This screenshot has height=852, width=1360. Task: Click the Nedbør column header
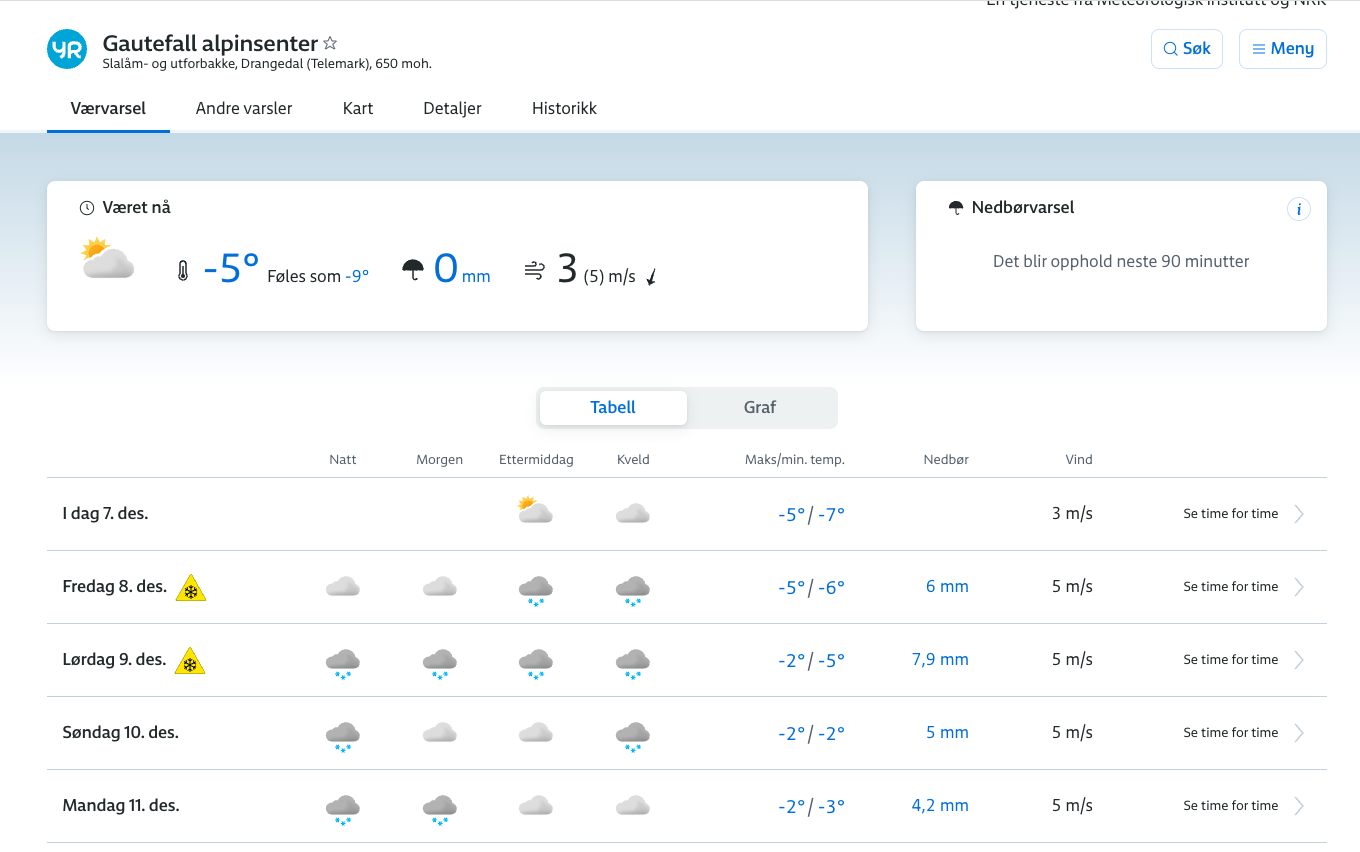point(946,460)
